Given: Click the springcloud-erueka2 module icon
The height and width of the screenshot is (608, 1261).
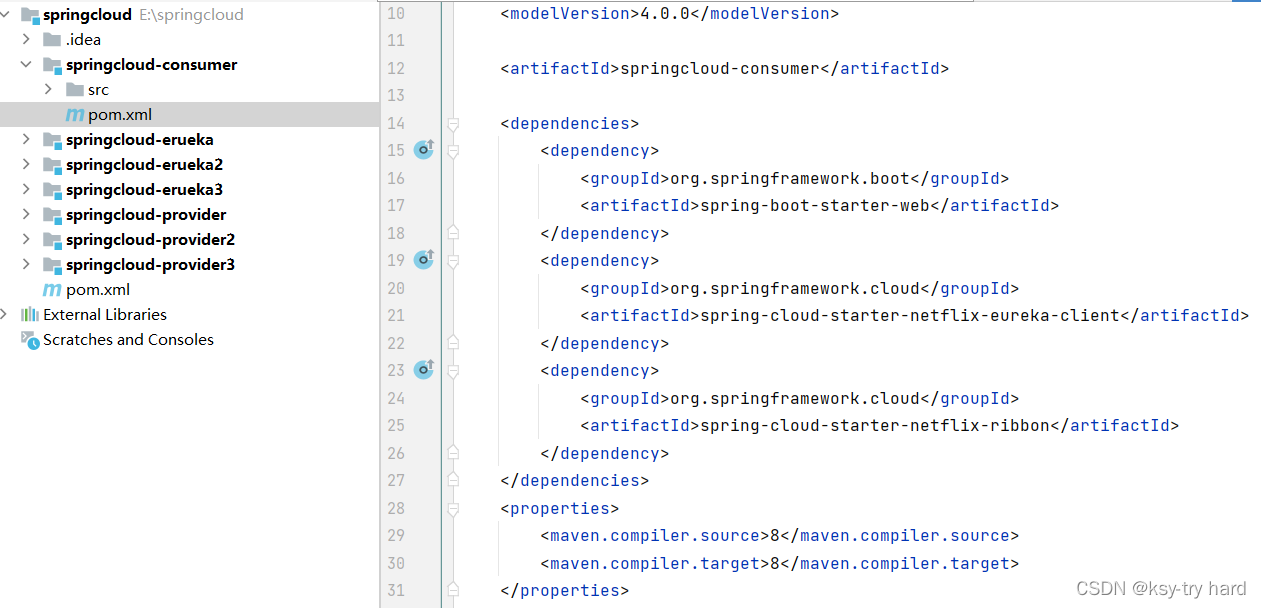Looking at the screenshot, I should tap(52, 165).
